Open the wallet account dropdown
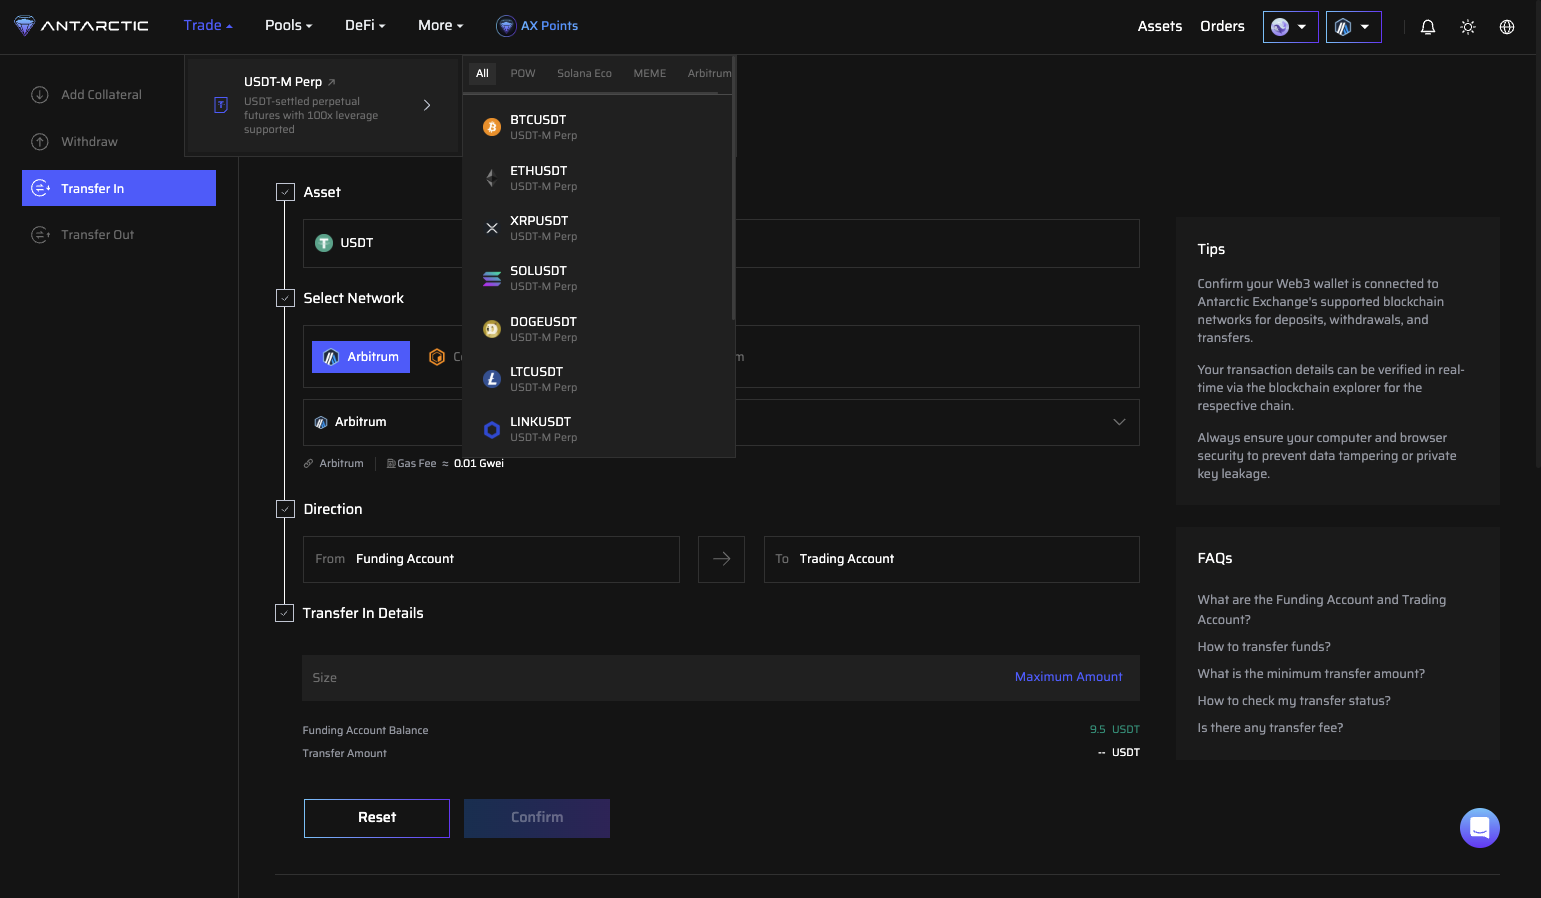The width and height of the screenshot is (1541, 898). point(1291,27)
